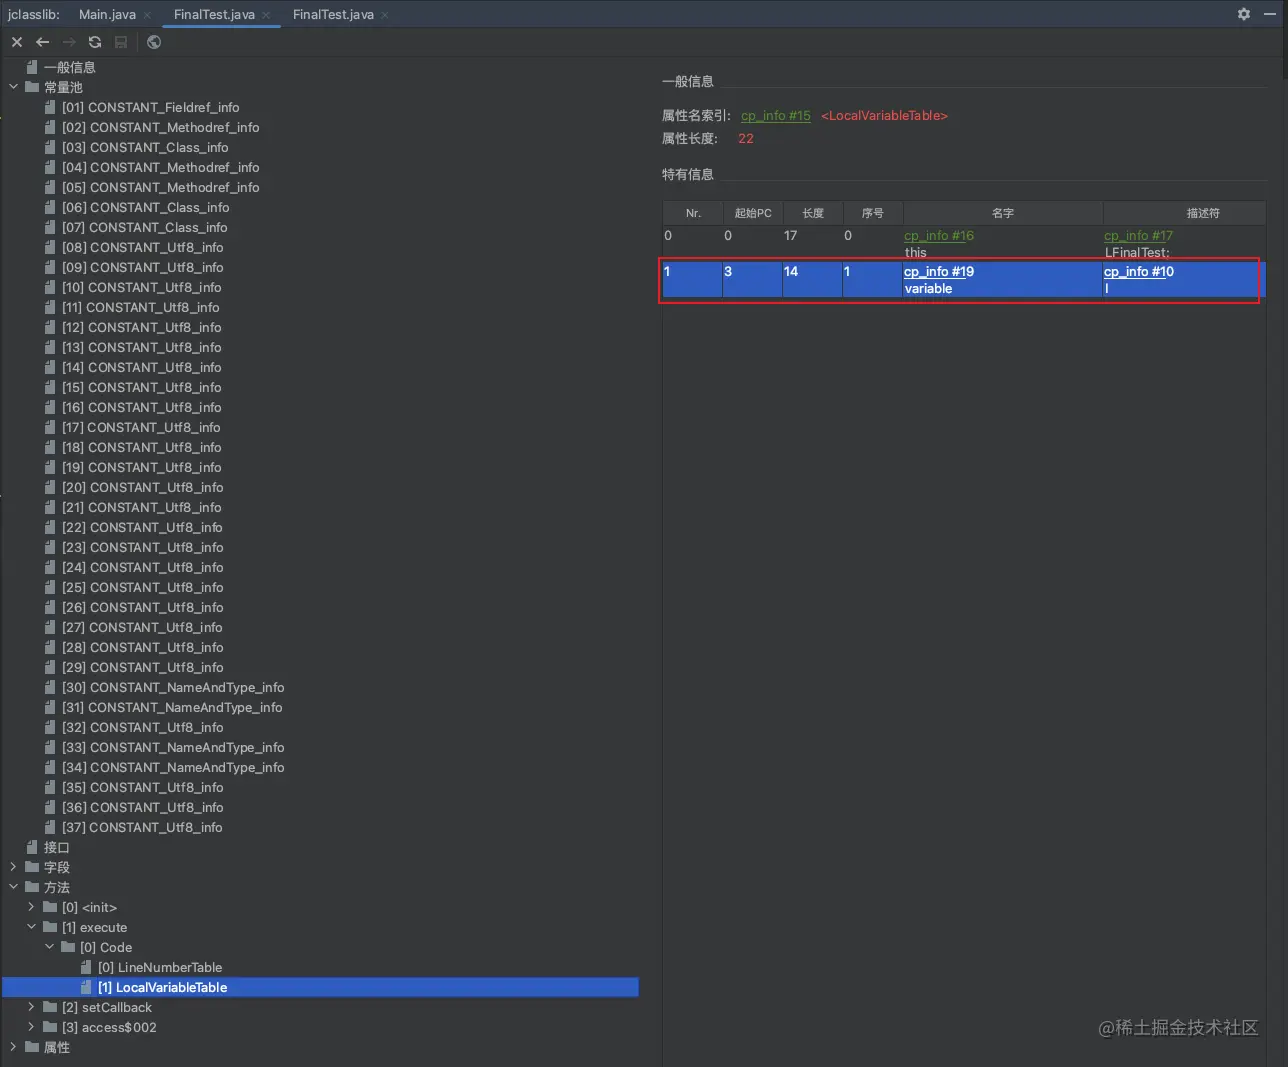Screen dimensions: 1288x1067
Task: Collapse the 常量池 node
Action: [x=14, y=87]
